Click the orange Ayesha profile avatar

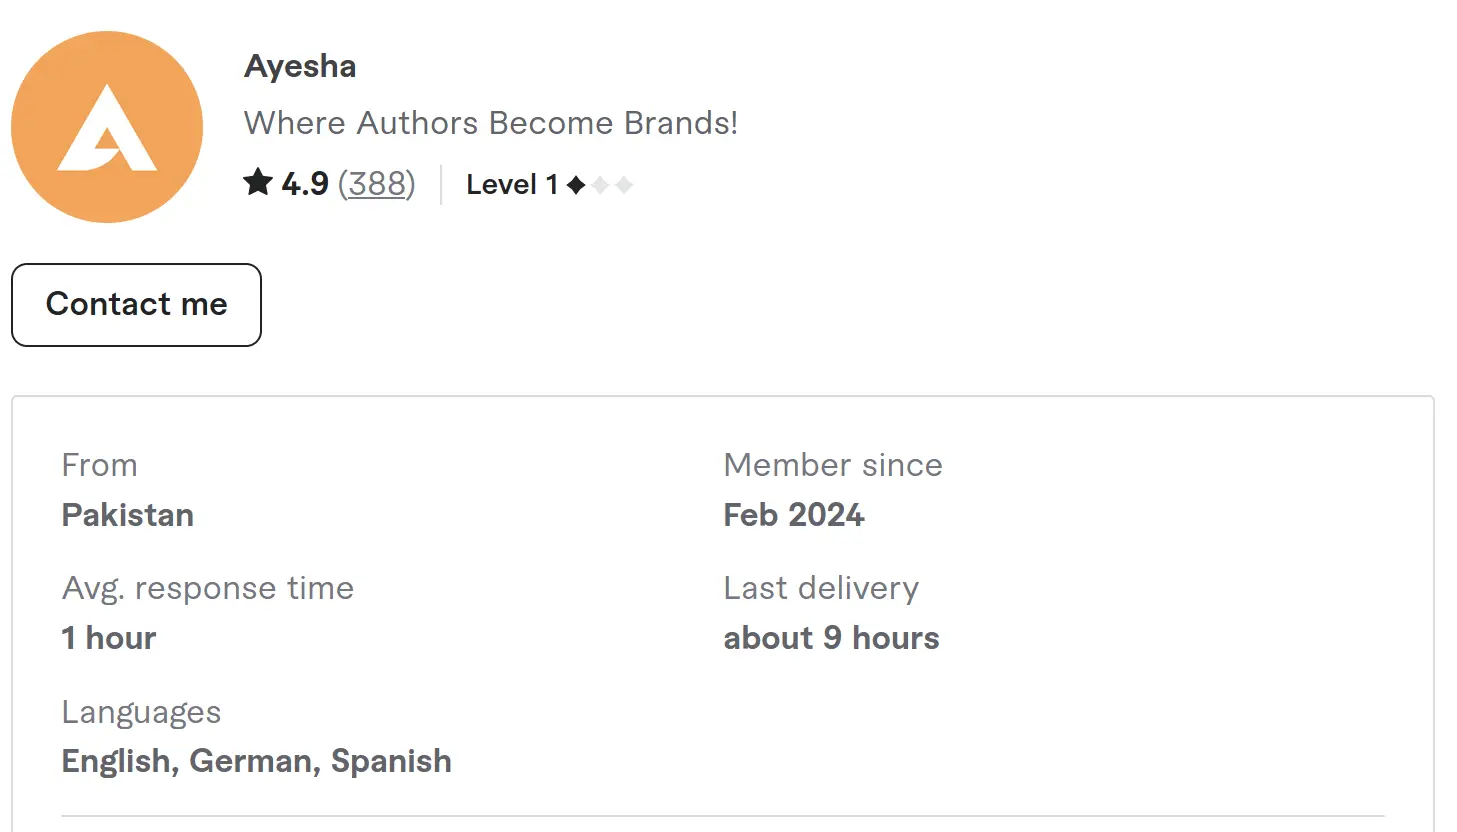click(x=107, y=127)
